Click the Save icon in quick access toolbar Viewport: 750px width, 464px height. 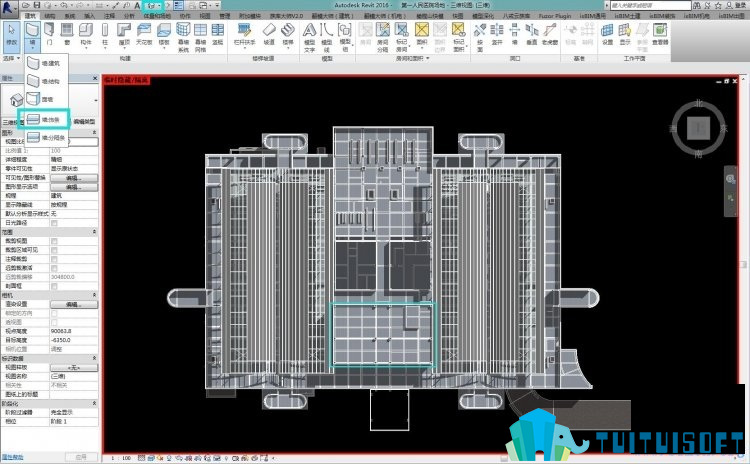pyautogui.click(x=37, y=5)
